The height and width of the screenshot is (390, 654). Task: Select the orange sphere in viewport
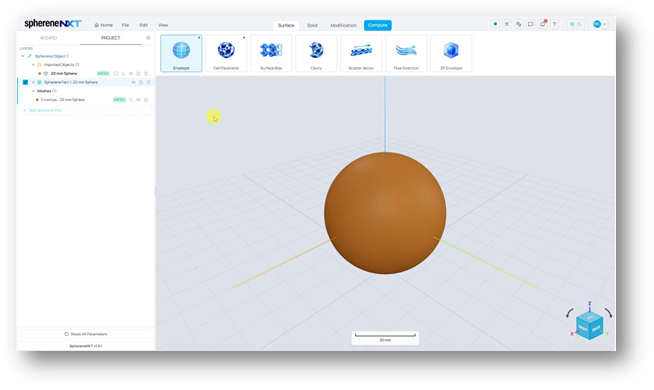385,213
